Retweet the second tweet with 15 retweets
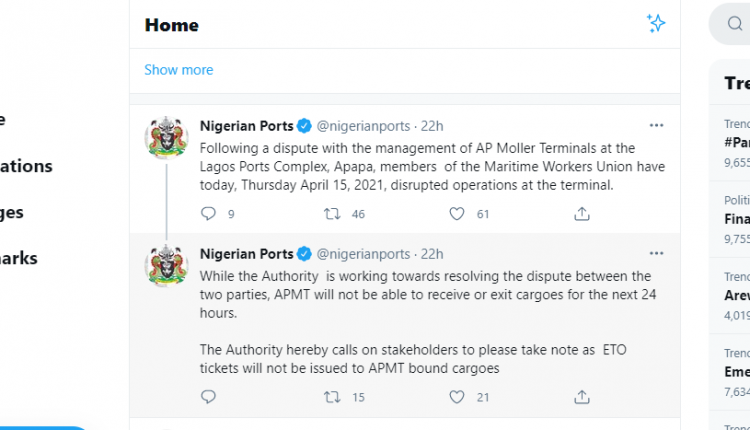The image size is (750, 430). click(x=332, y=397)
